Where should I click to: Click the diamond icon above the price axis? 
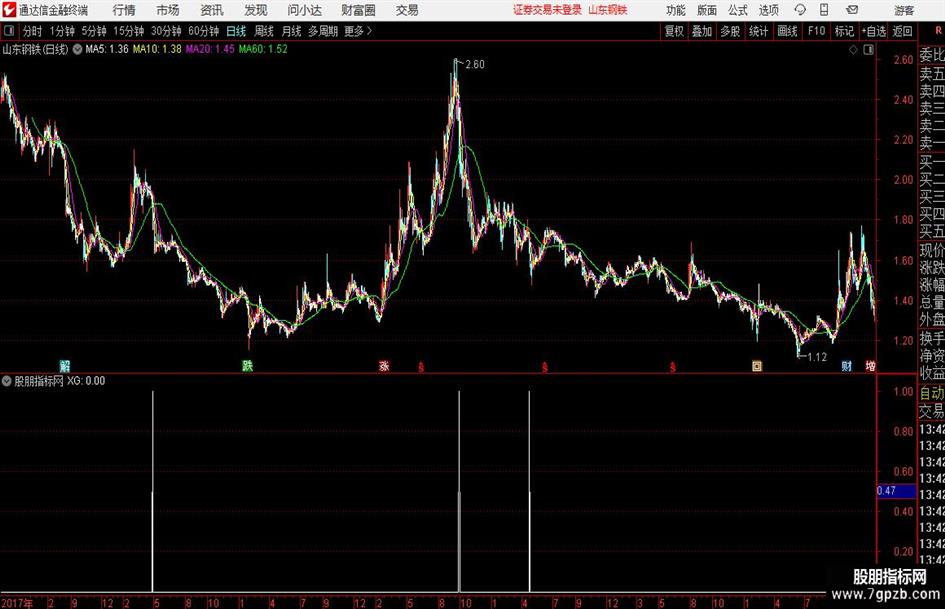click(x=853, y=50)
